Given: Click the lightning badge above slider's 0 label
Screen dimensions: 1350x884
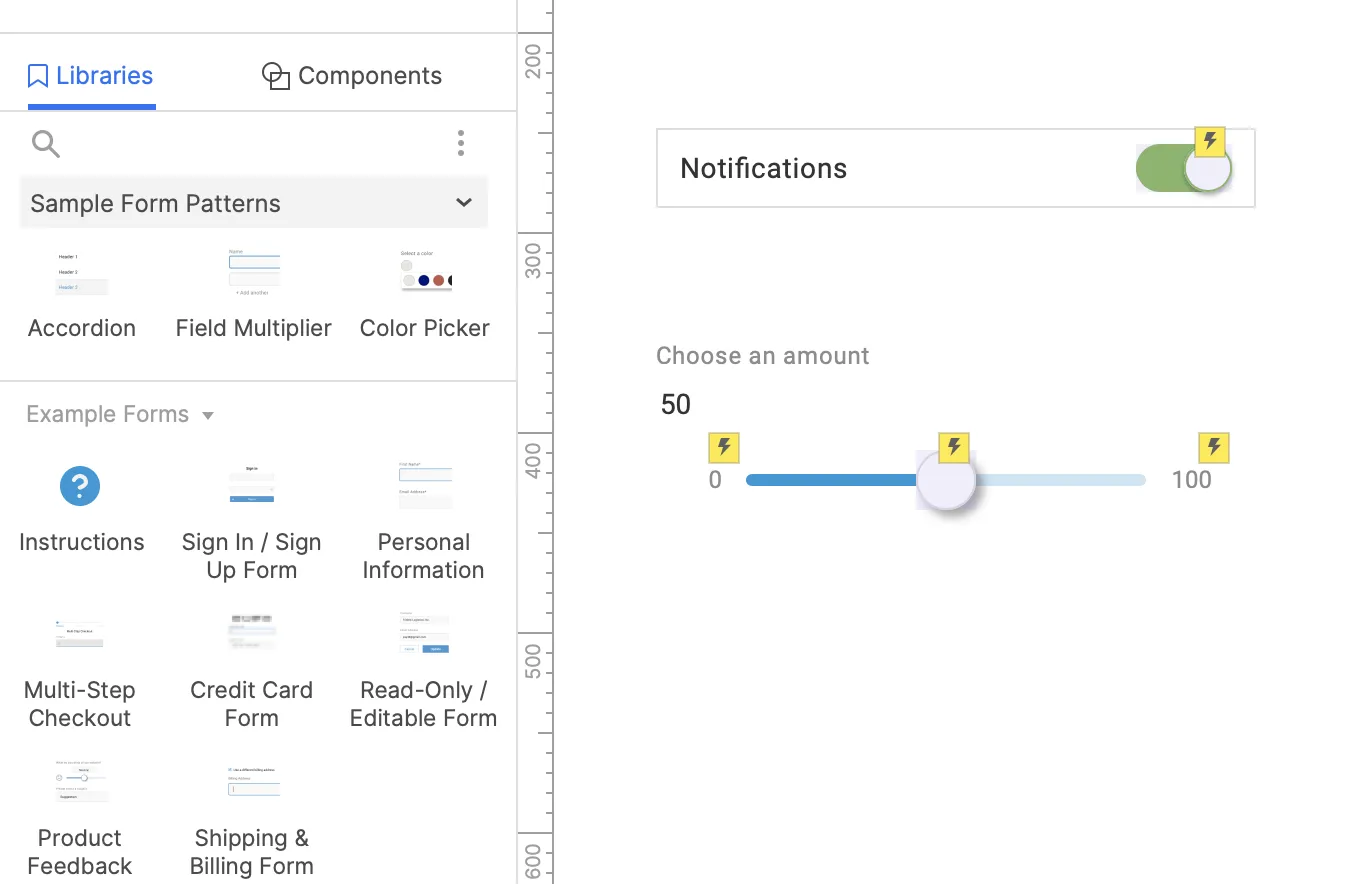Looking at the screenshot, I should click(724, 447).
